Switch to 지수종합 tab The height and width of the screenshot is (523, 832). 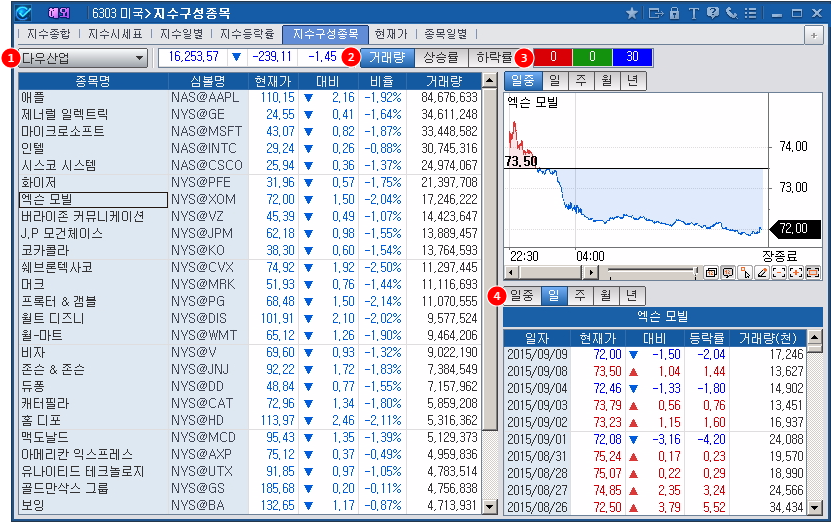pyautogui.click(x=48, y=34)
